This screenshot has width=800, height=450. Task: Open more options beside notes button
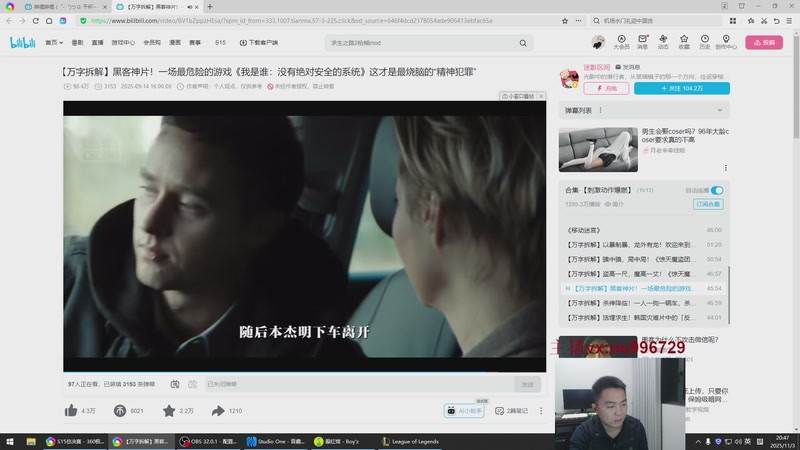pyautogui.click(x=541, y=411)
